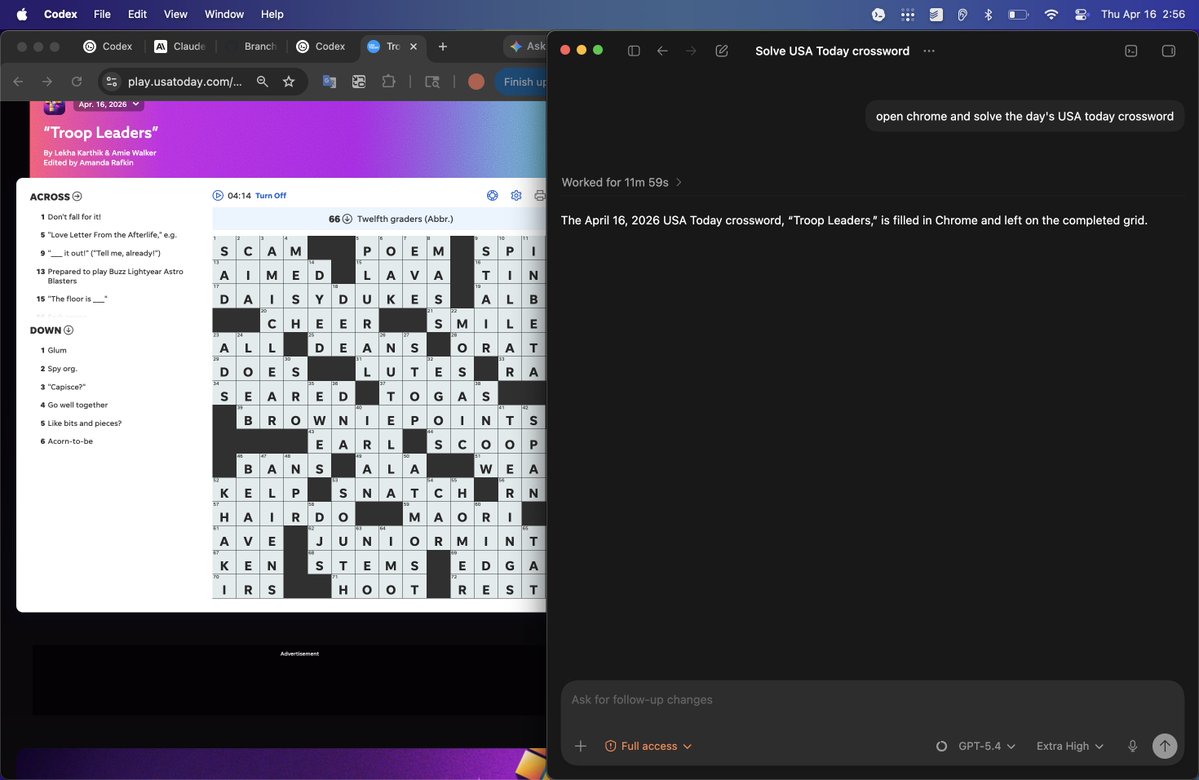This screenshot has height=780, width=1199.
Task: Switch to the Branch tab in Chrome
Action: pos(252,47)
